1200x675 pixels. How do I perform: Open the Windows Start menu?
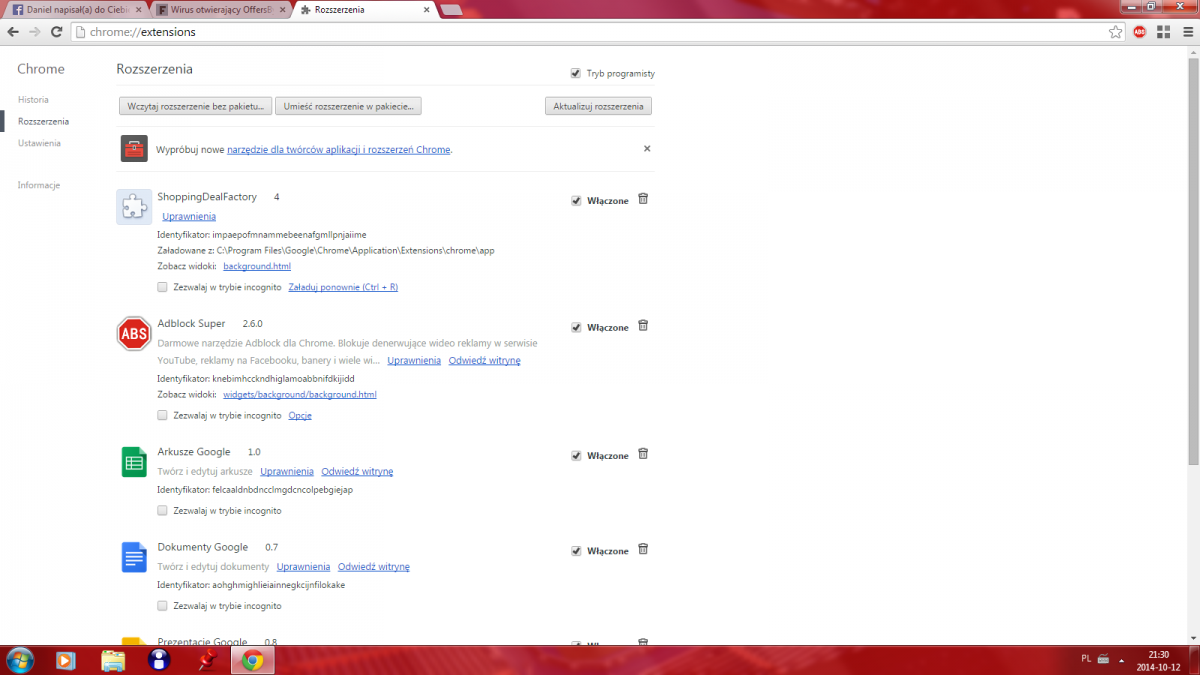(20, 660)
